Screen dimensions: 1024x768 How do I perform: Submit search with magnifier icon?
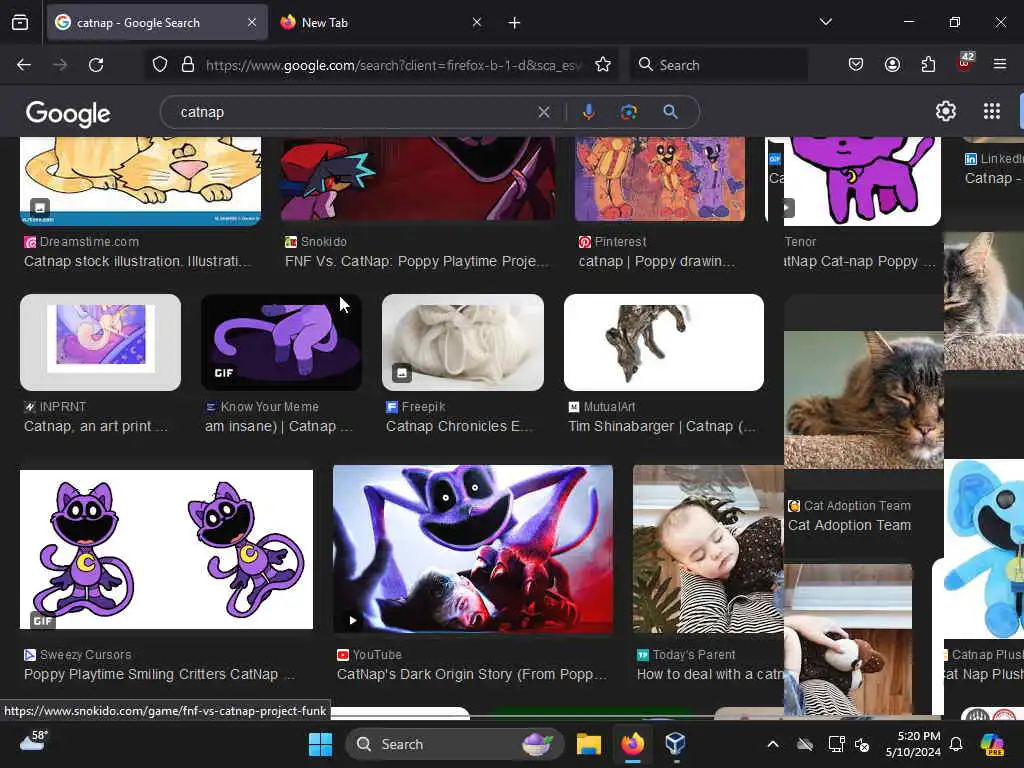pyautogui.click(x=671, y=112)
